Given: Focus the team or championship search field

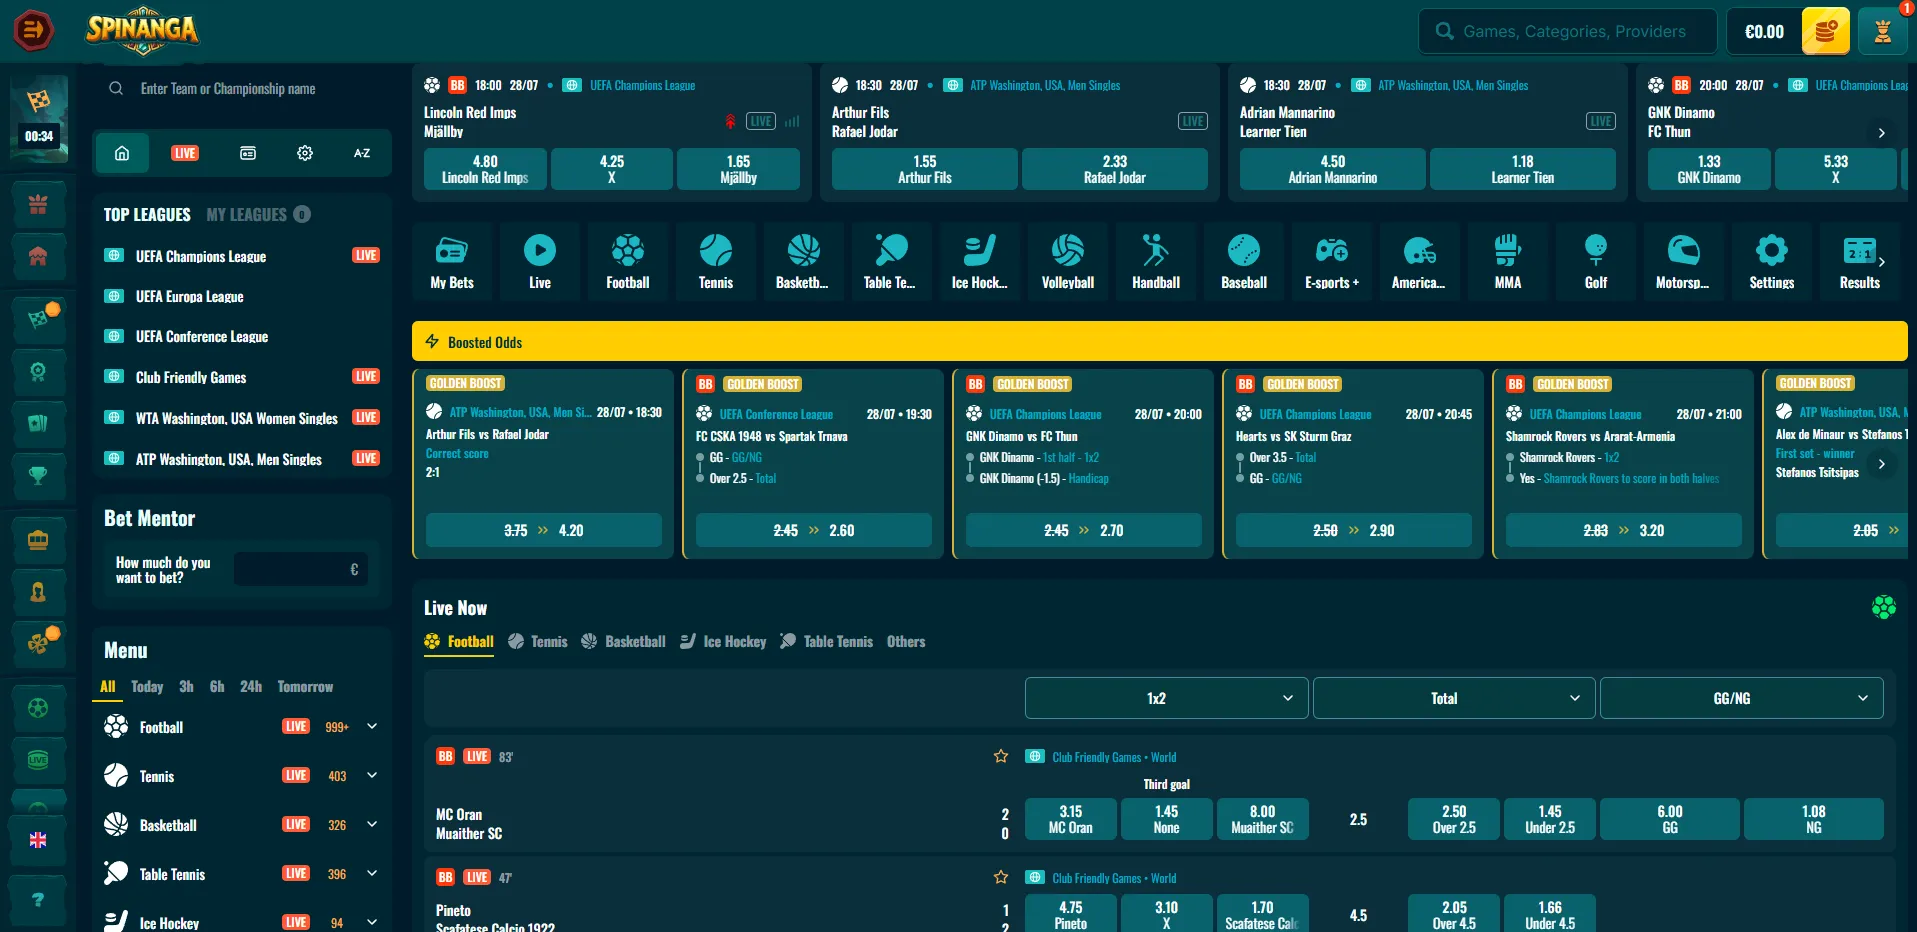Looking at the screenshot, I should tap(242, 89).
